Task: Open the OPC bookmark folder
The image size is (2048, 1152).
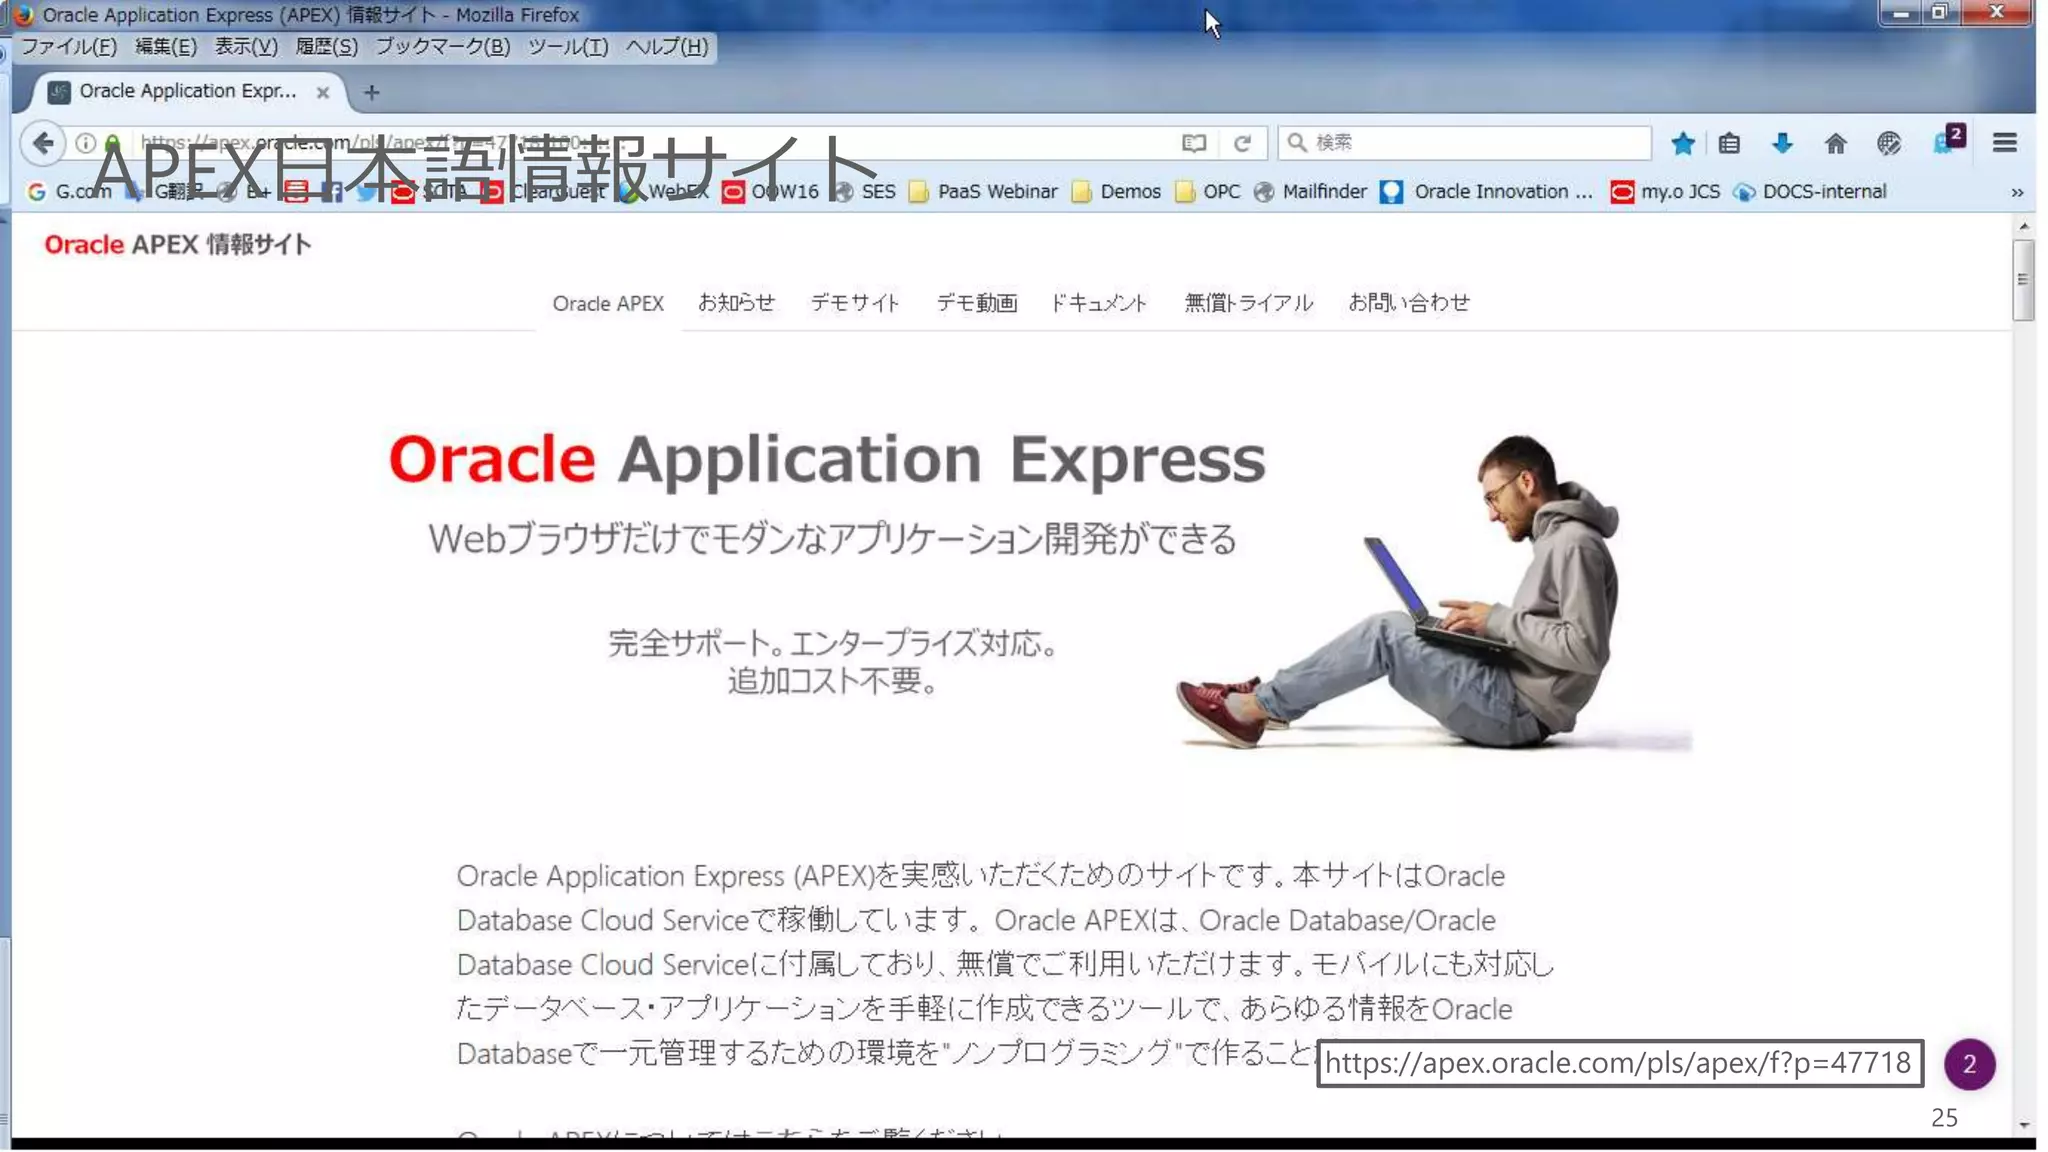Action: pyautogui.click(x=1208, y=191)
